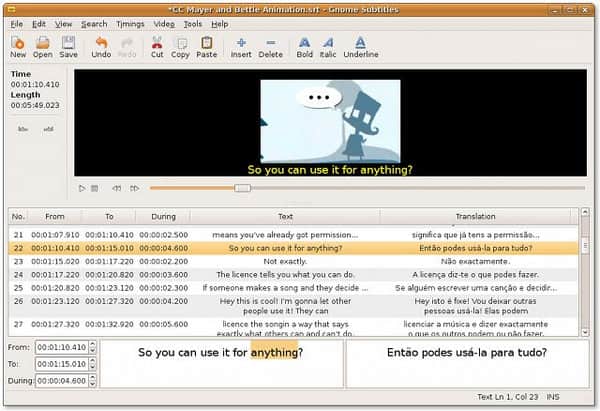The height and width of the screenshot is (411, 600).
Task: Open a file with the Open icon
Action: 42,47
